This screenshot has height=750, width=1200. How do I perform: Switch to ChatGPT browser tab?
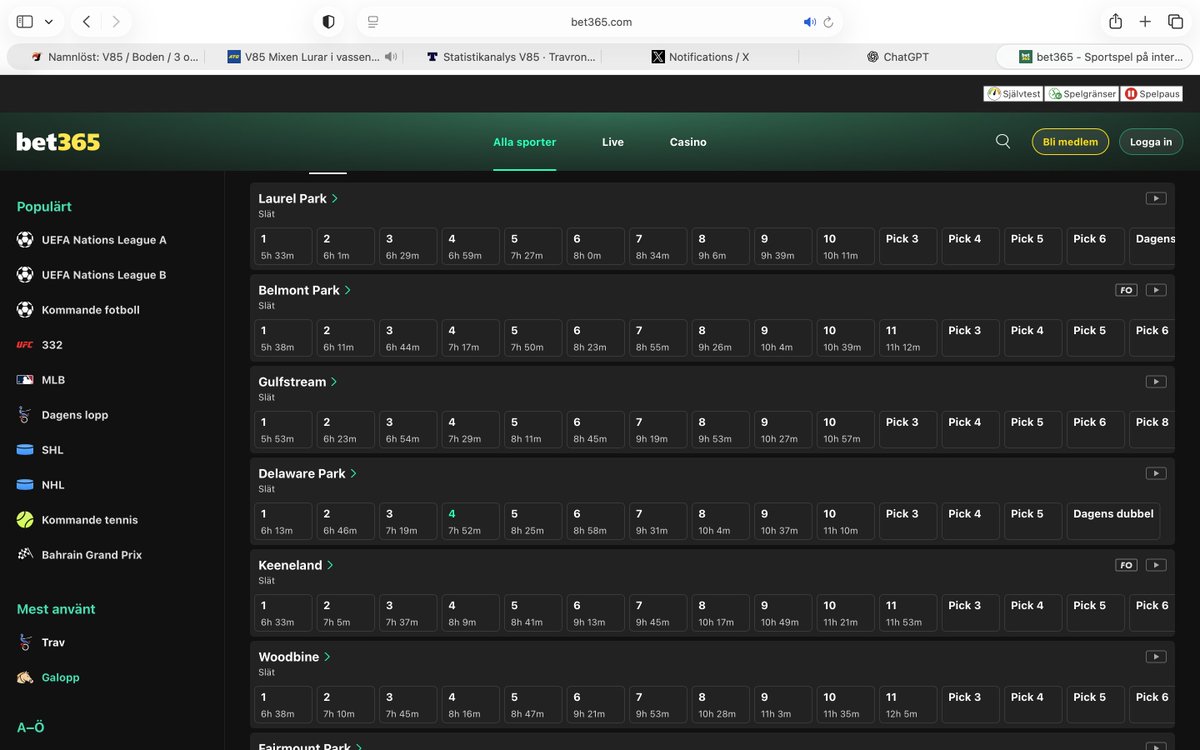click(898, 57)
